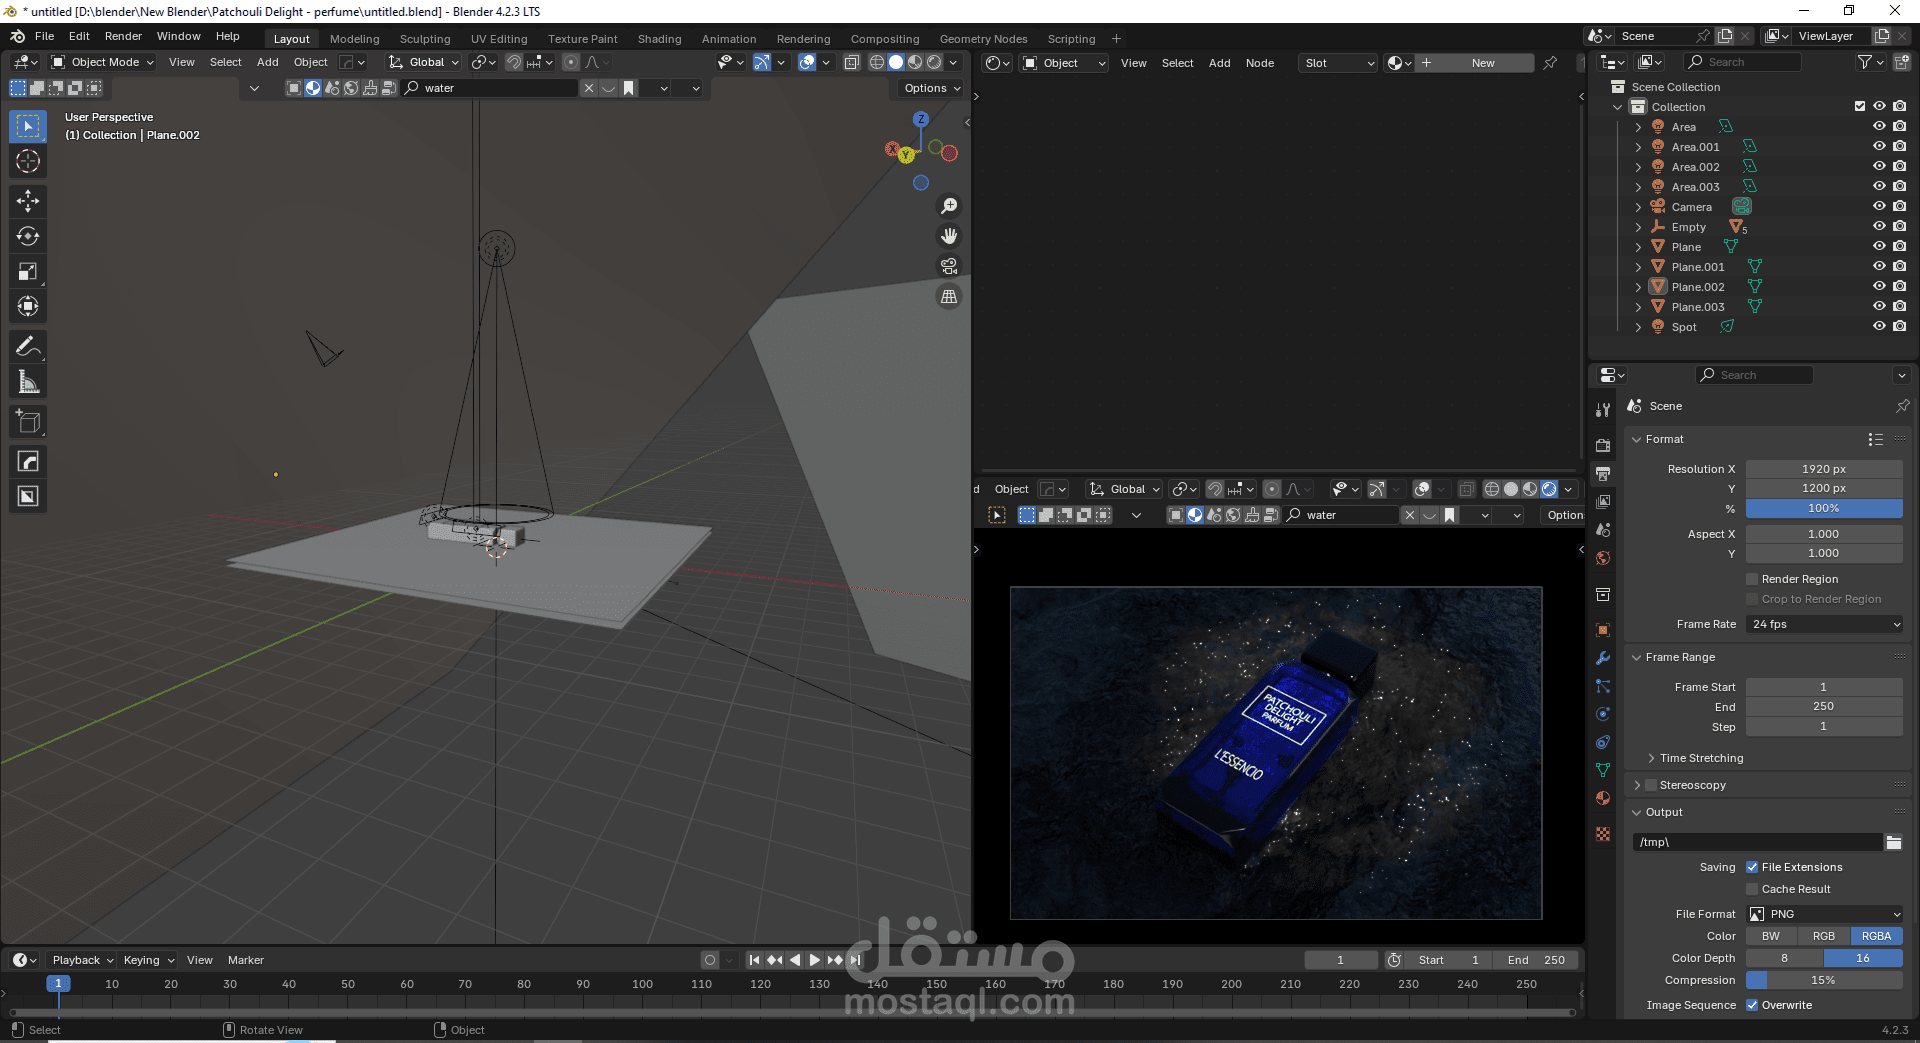Image resolution: width=1920 pixels, height=1043 pixels.
Task: Choose the Measure tool
Action: point(28,382)
